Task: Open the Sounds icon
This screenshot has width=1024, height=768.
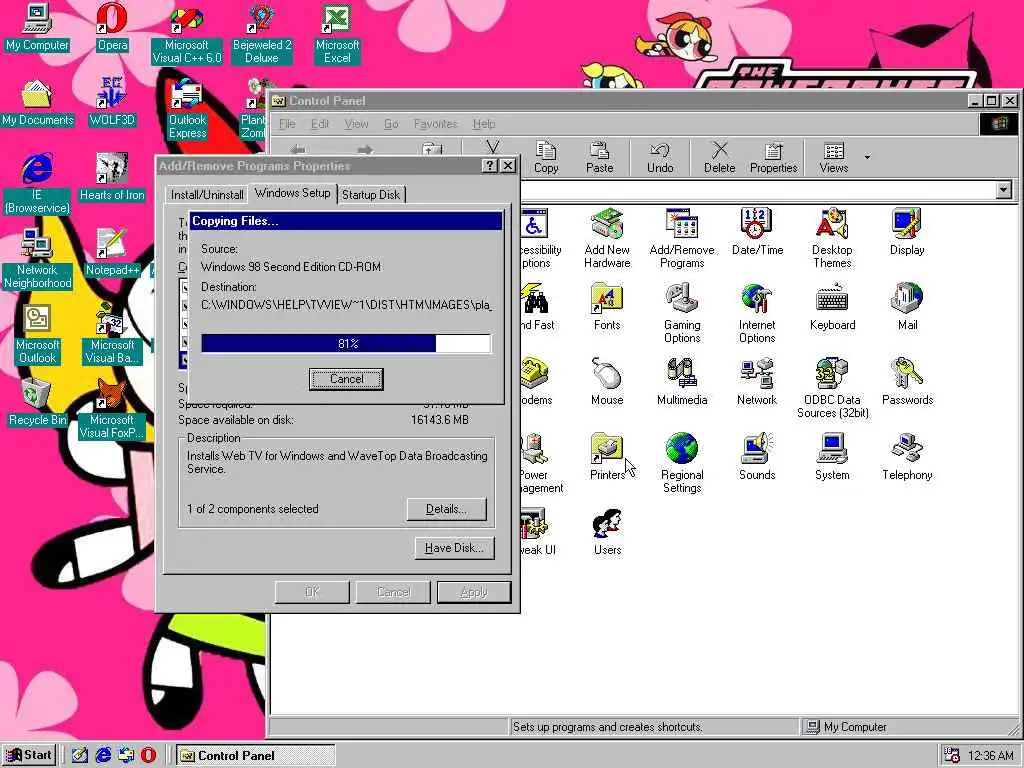Action: point(757,457)
